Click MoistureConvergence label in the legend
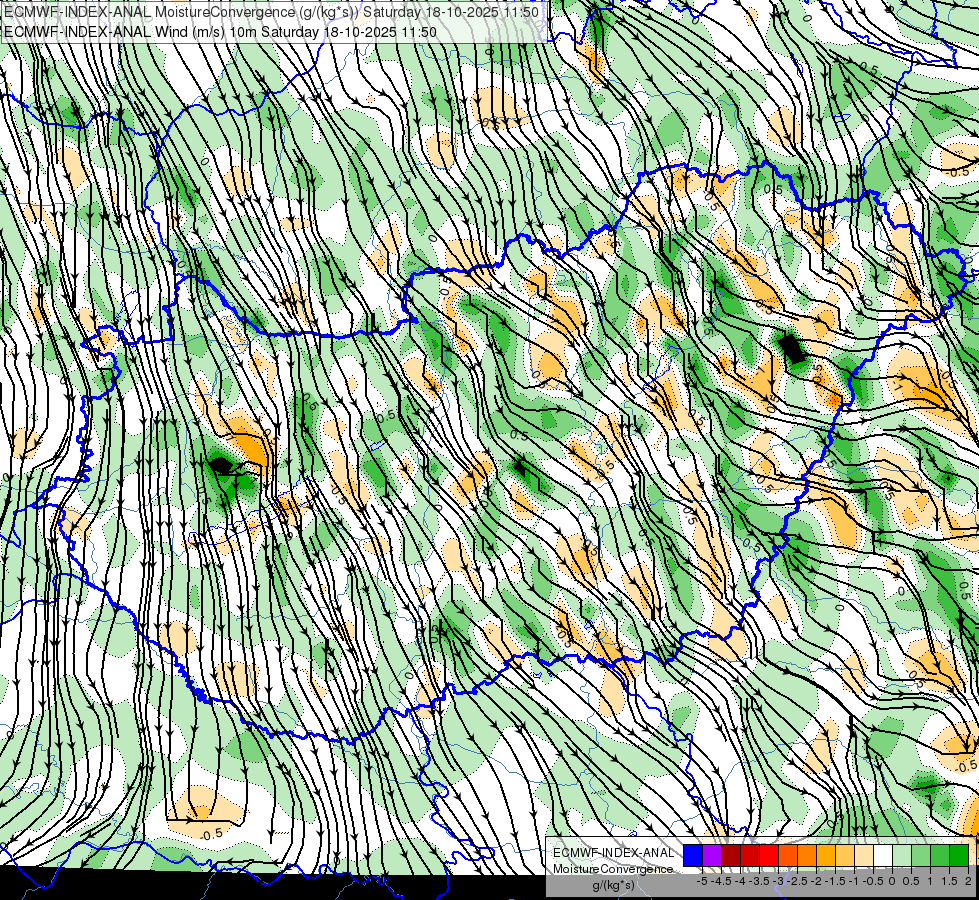Viewport: 979px width, 900px height. (x=613, y=869)
